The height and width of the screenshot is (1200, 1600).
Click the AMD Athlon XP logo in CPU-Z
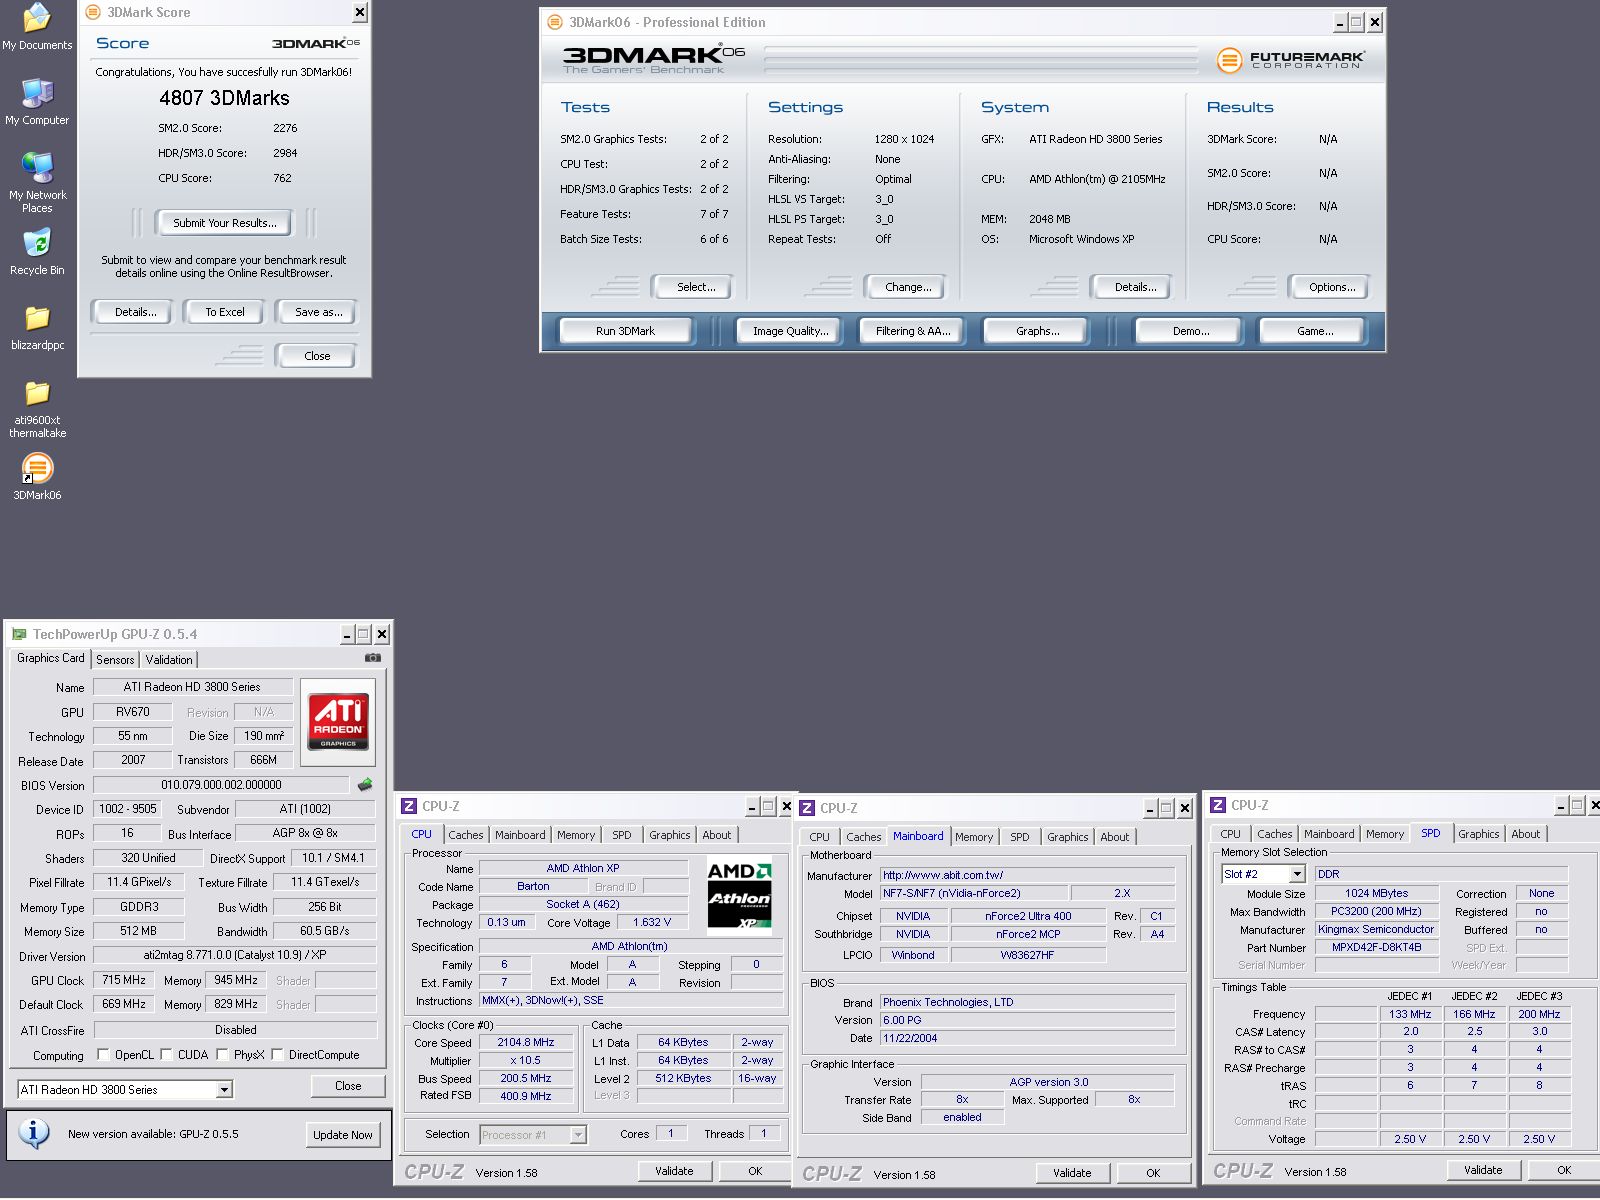point(739,896)
